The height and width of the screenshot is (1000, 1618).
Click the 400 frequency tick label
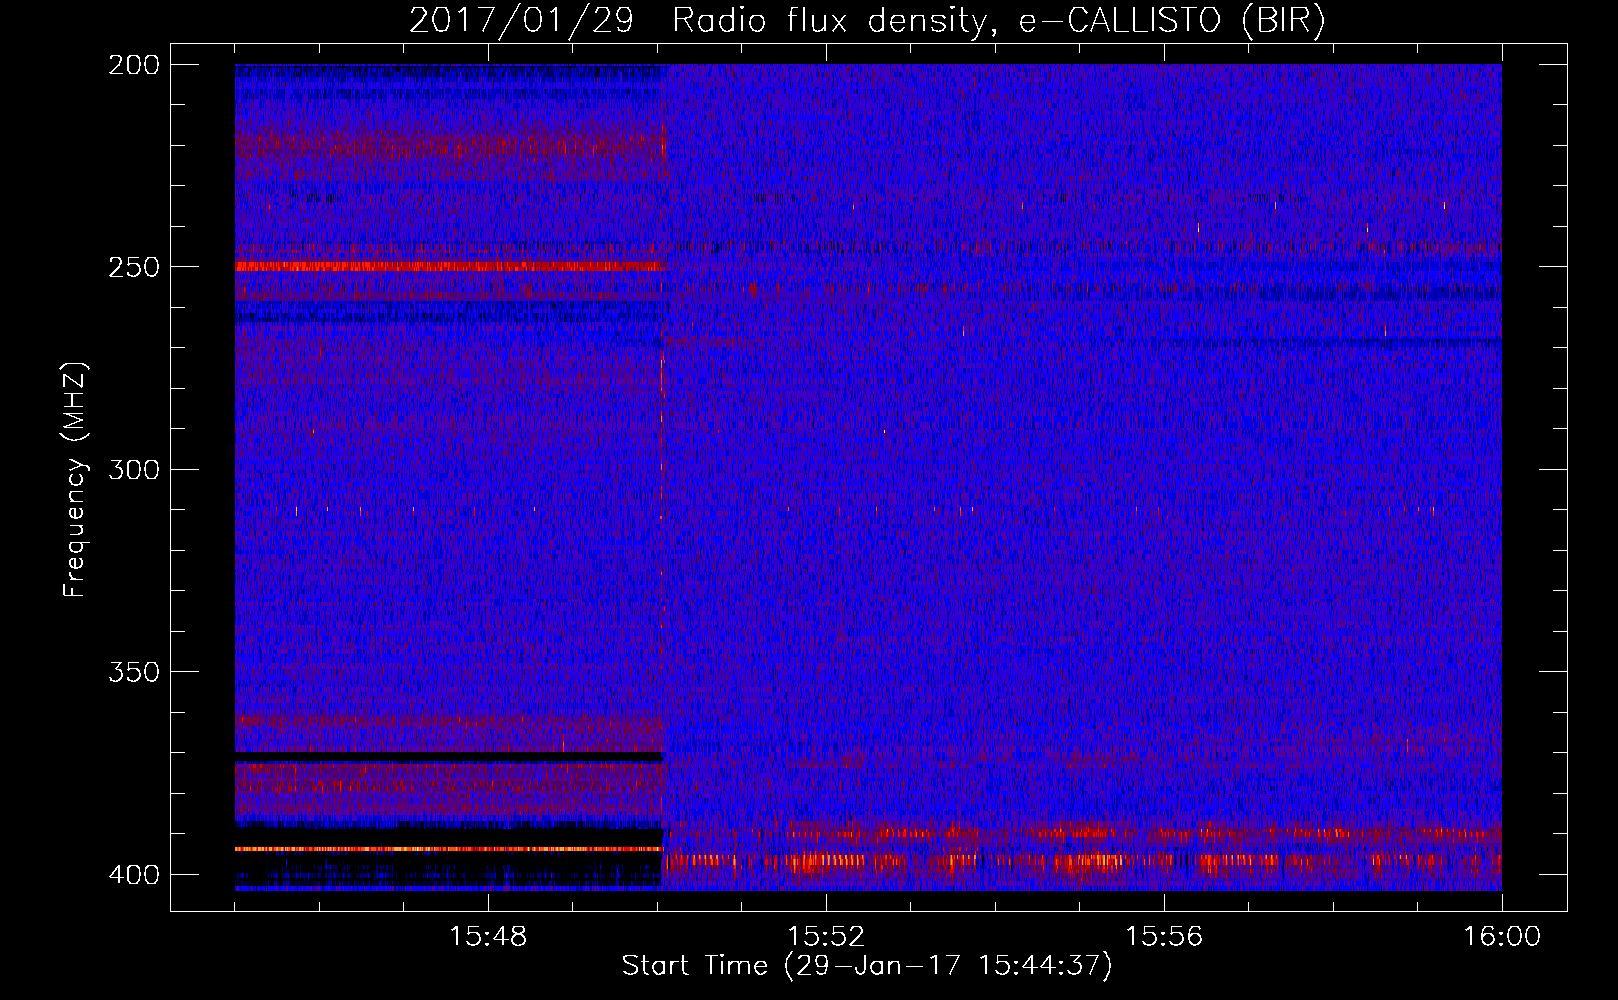click(x=134, y=875)
